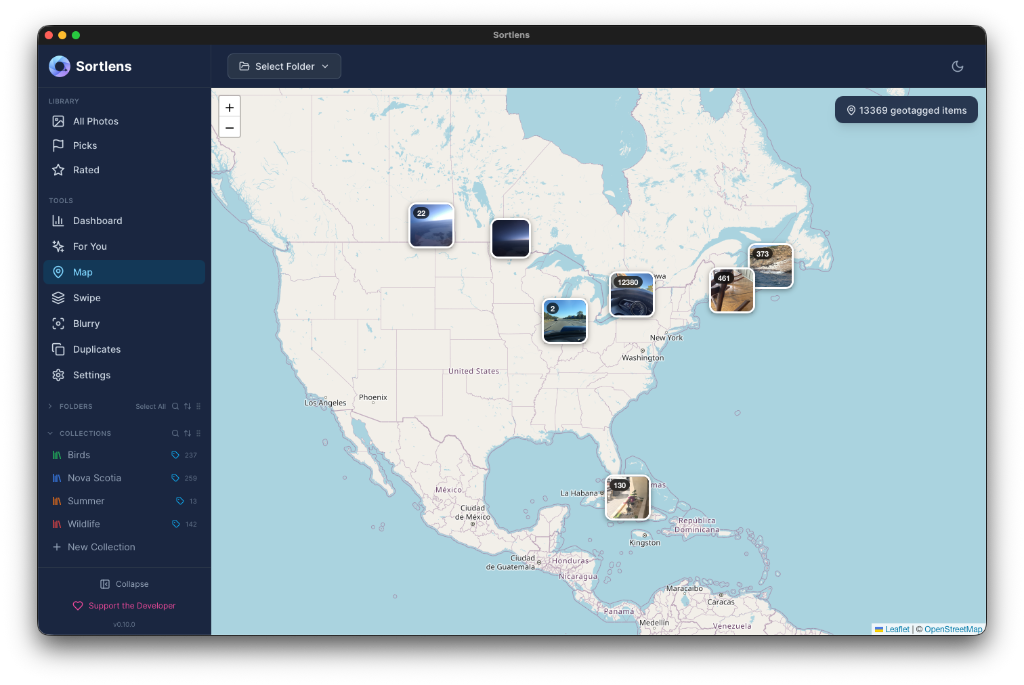Open the Select Folder dropdown
1024x685 pixels.
pyautogui.click(x=284, y=66)
